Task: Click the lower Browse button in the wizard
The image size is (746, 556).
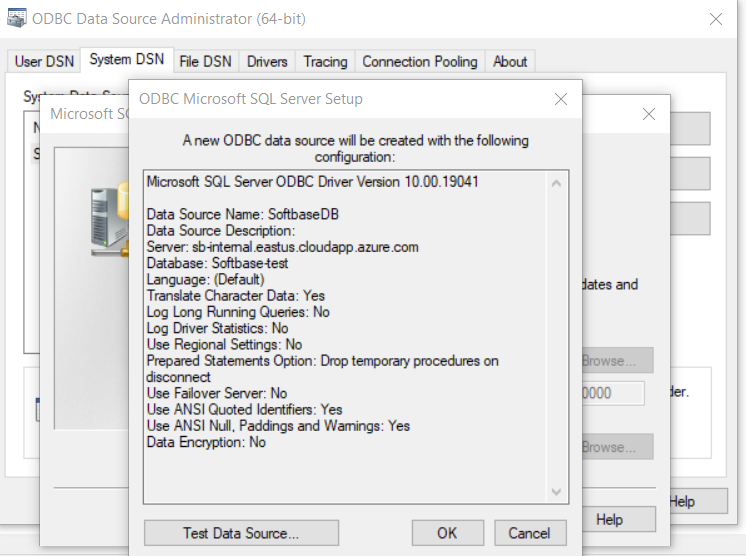Action: tap(617, 447)
